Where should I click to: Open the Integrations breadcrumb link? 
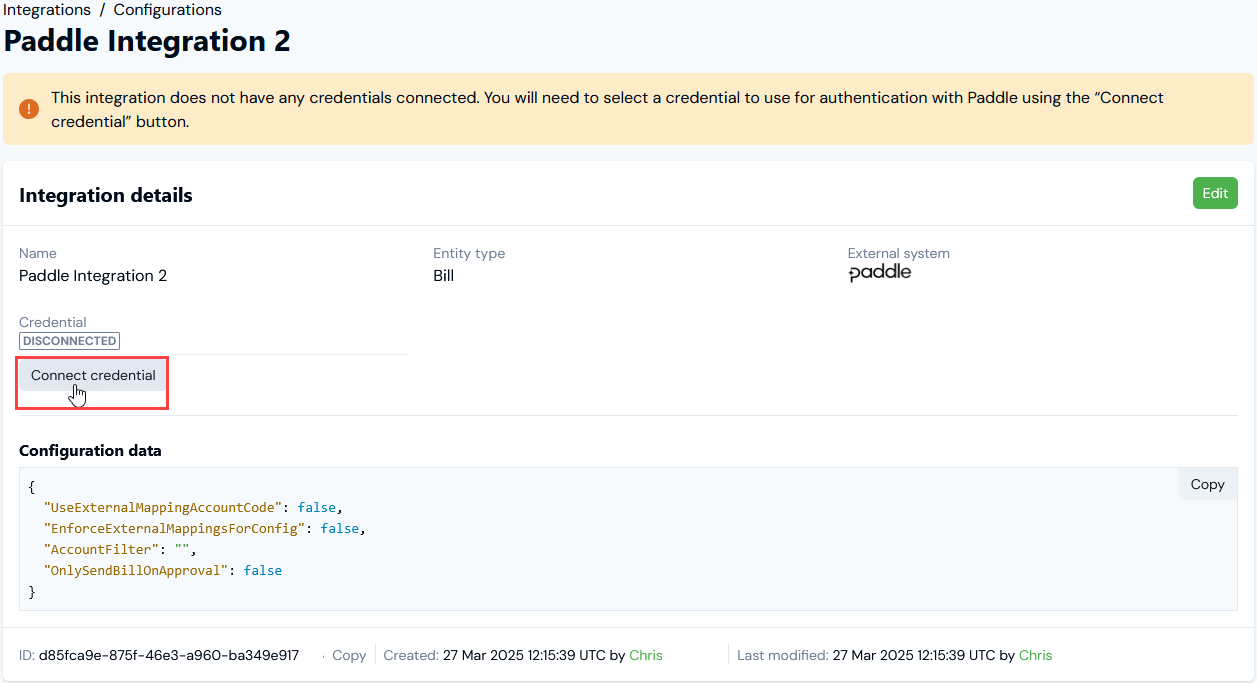(x=48, y=10)
